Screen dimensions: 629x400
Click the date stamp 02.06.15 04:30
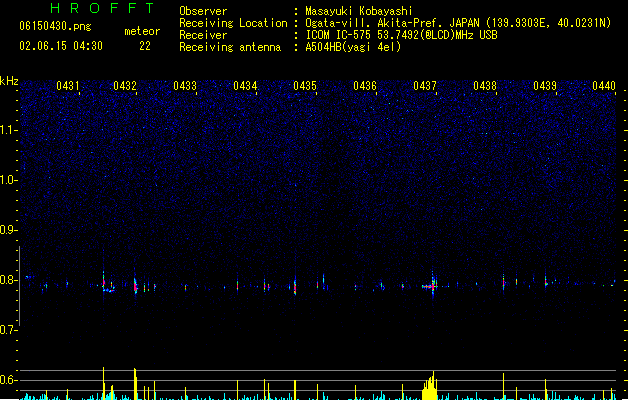point(61,46)
